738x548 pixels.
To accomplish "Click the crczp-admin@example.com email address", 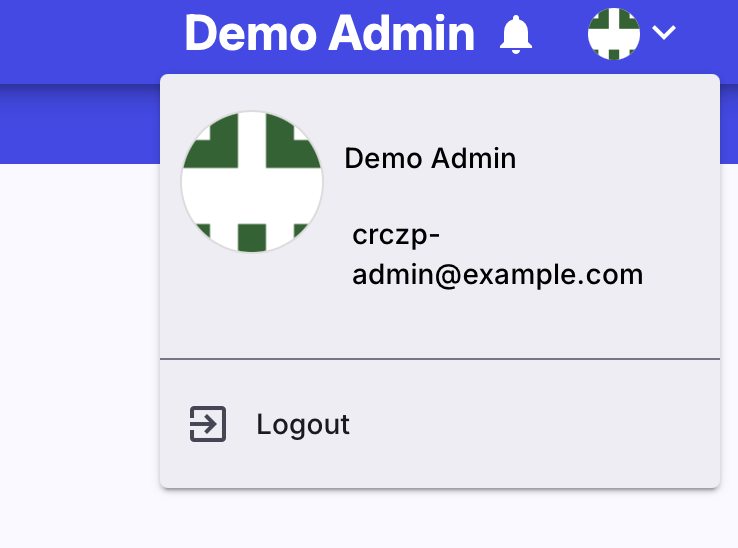I will pos(497,255).
